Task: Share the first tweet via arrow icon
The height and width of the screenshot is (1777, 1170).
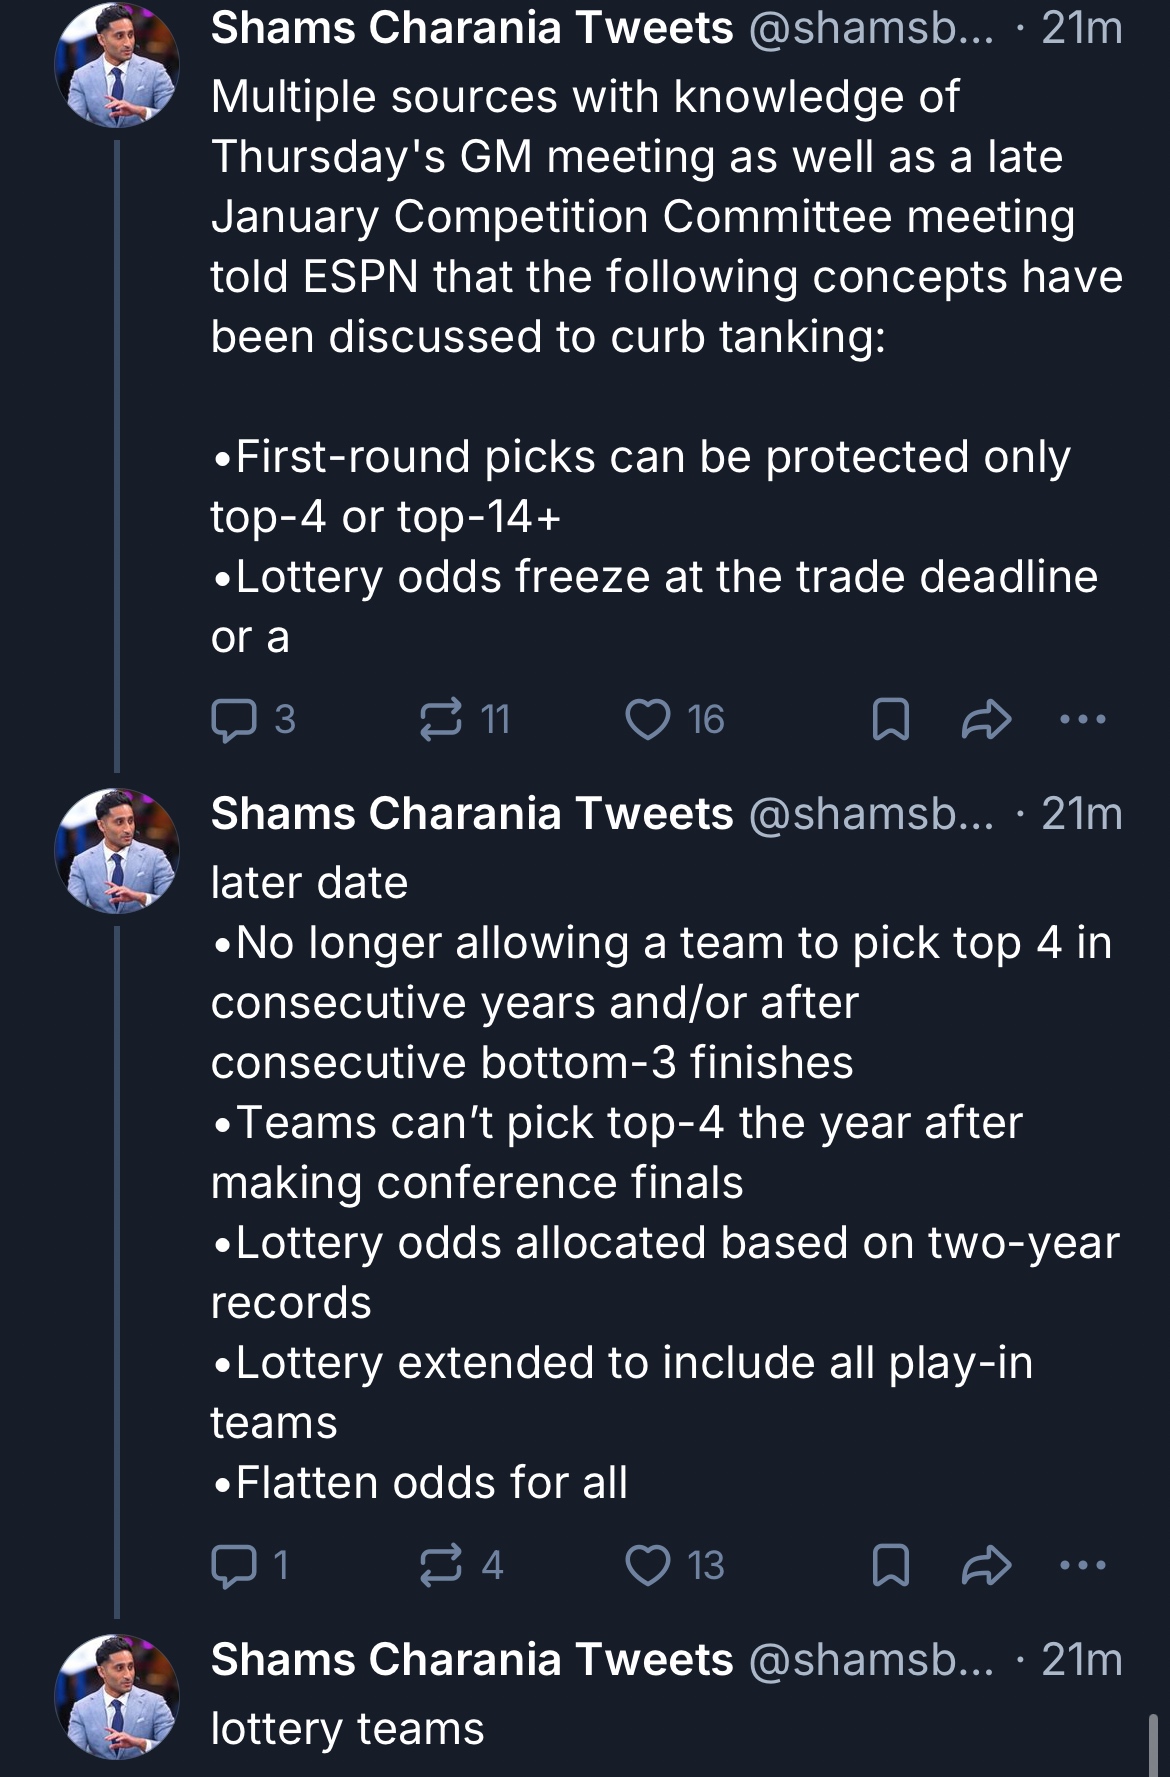Action: (986, 719)
